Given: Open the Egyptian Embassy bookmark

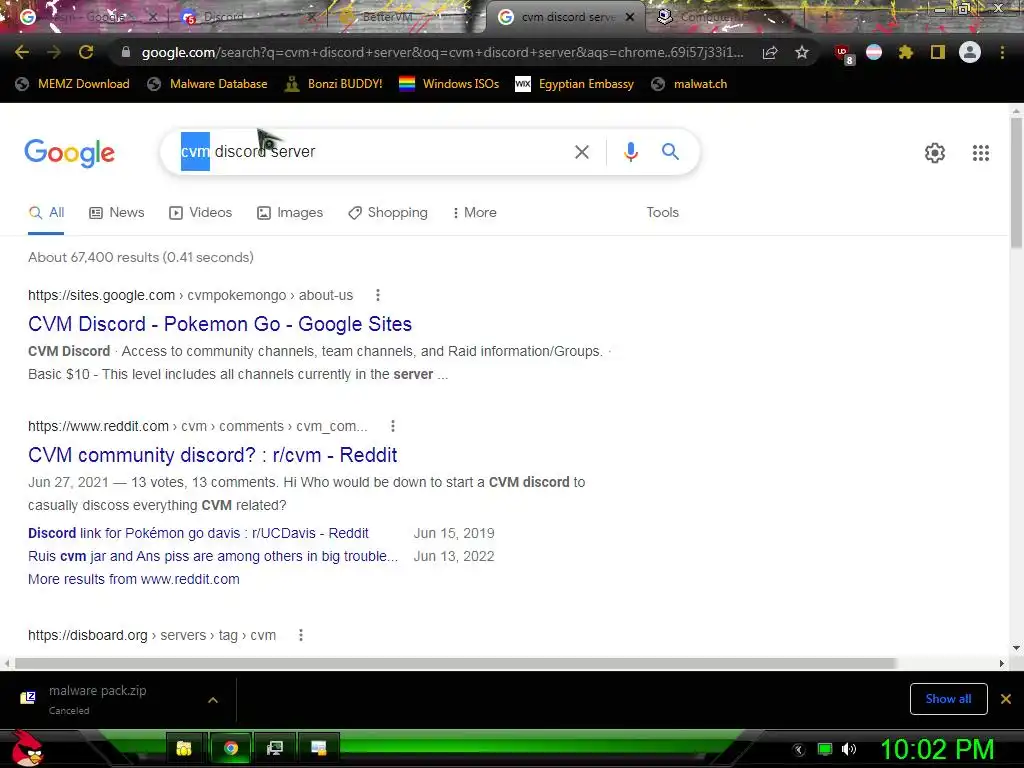Looking at the screenshot, I should (575, 84).
